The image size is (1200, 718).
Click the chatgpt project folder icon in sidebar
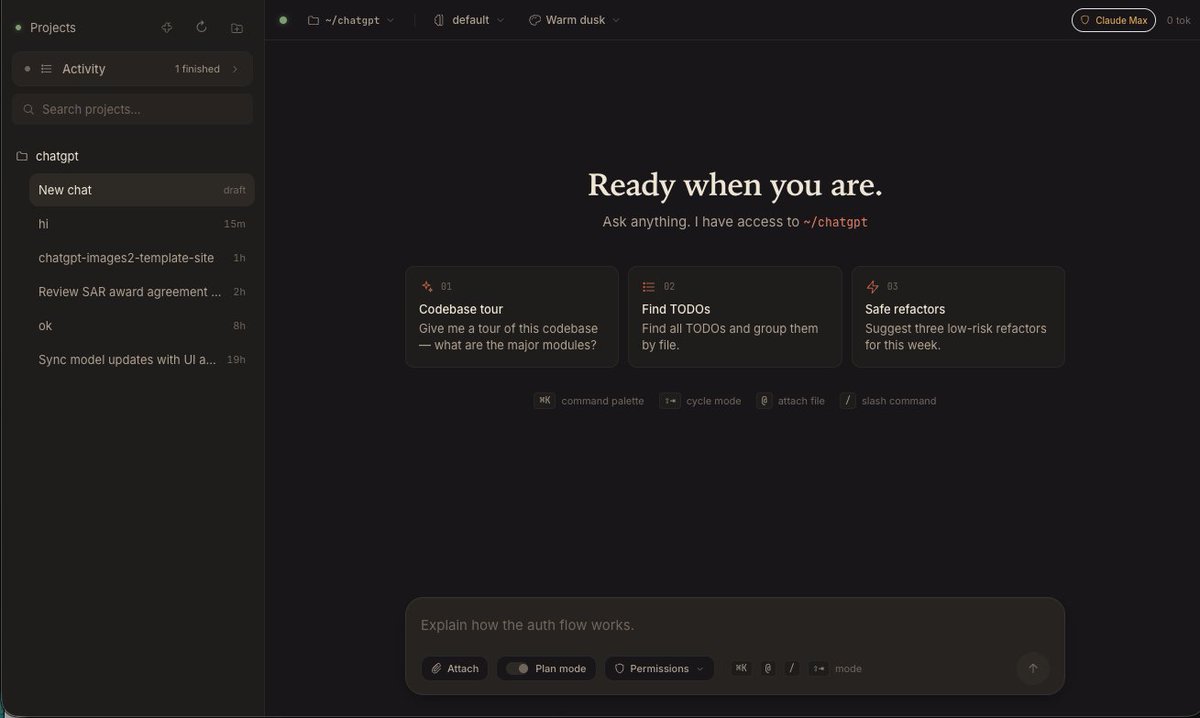tap(22, 156)
